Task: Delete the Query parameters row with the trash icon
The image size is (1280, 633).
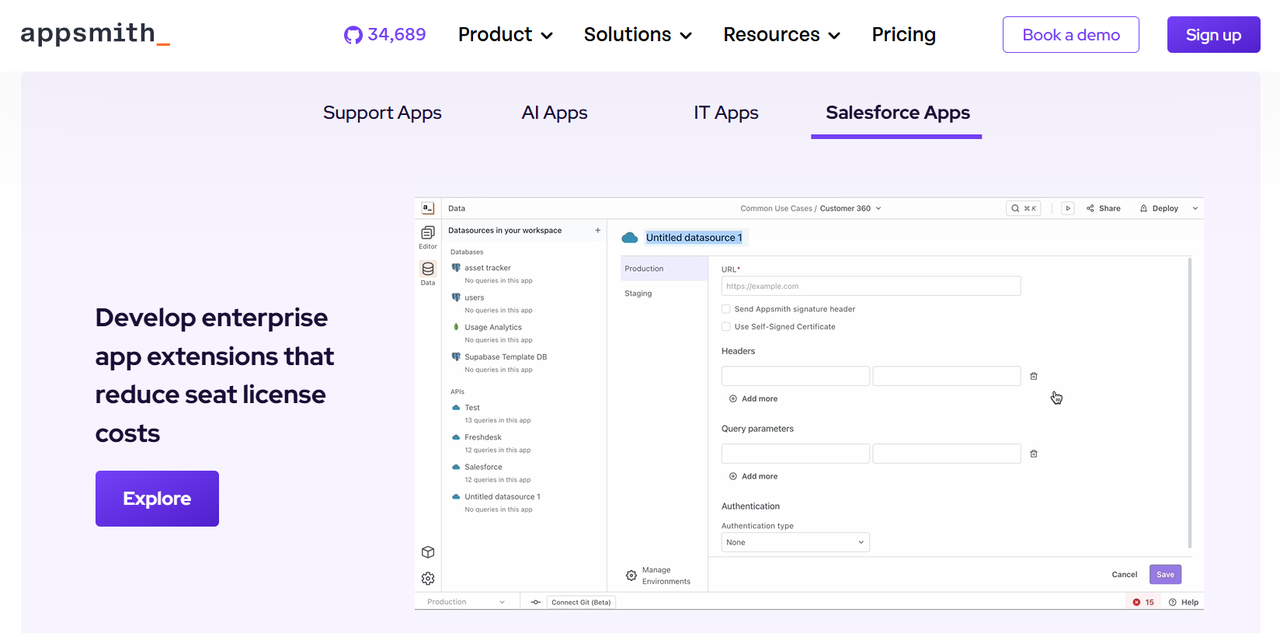Action: (1034, 453)
